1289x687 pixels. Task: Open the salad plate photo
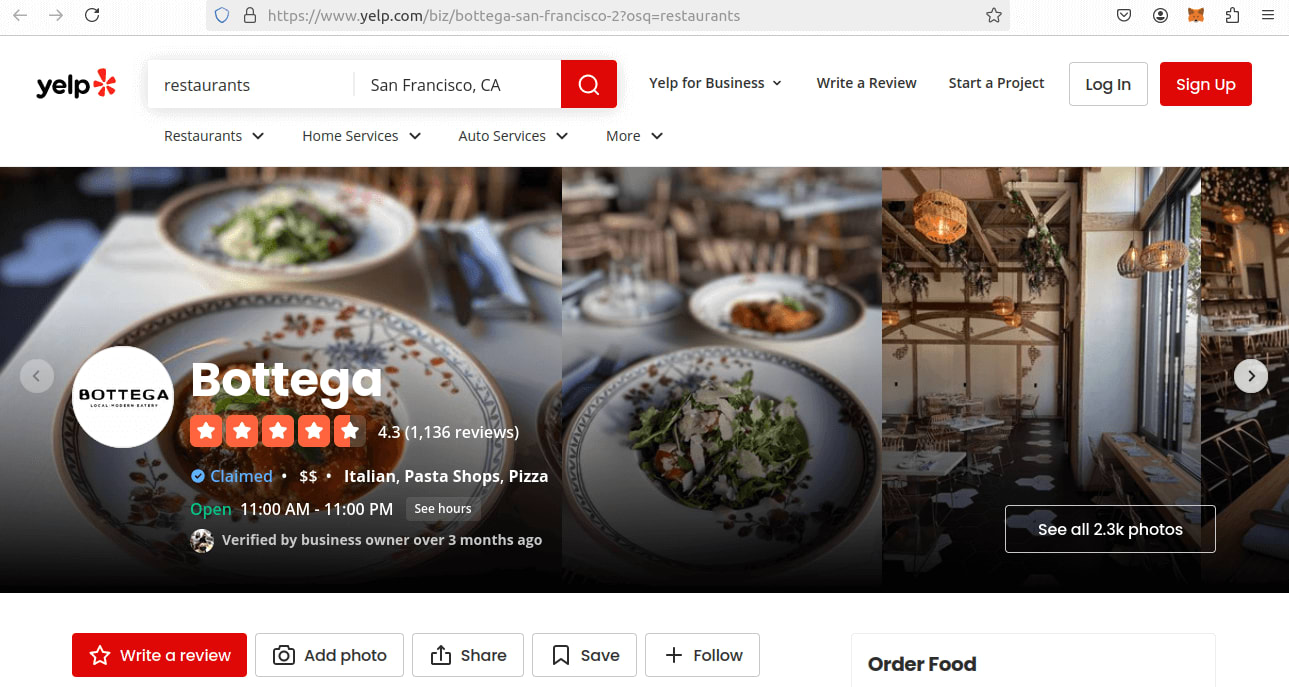click(722, 380)
